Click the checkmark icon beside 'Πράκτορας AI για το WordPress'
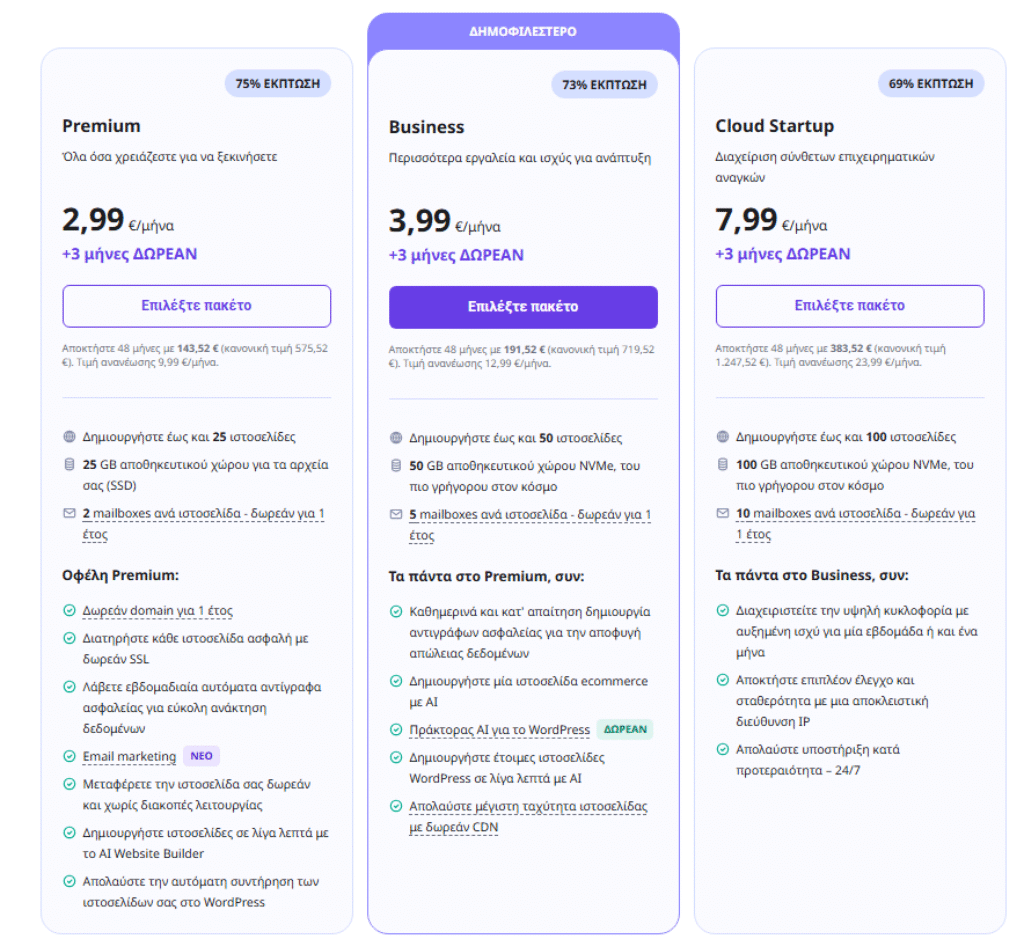1024x939 pixels. click(x=396, y=730)
